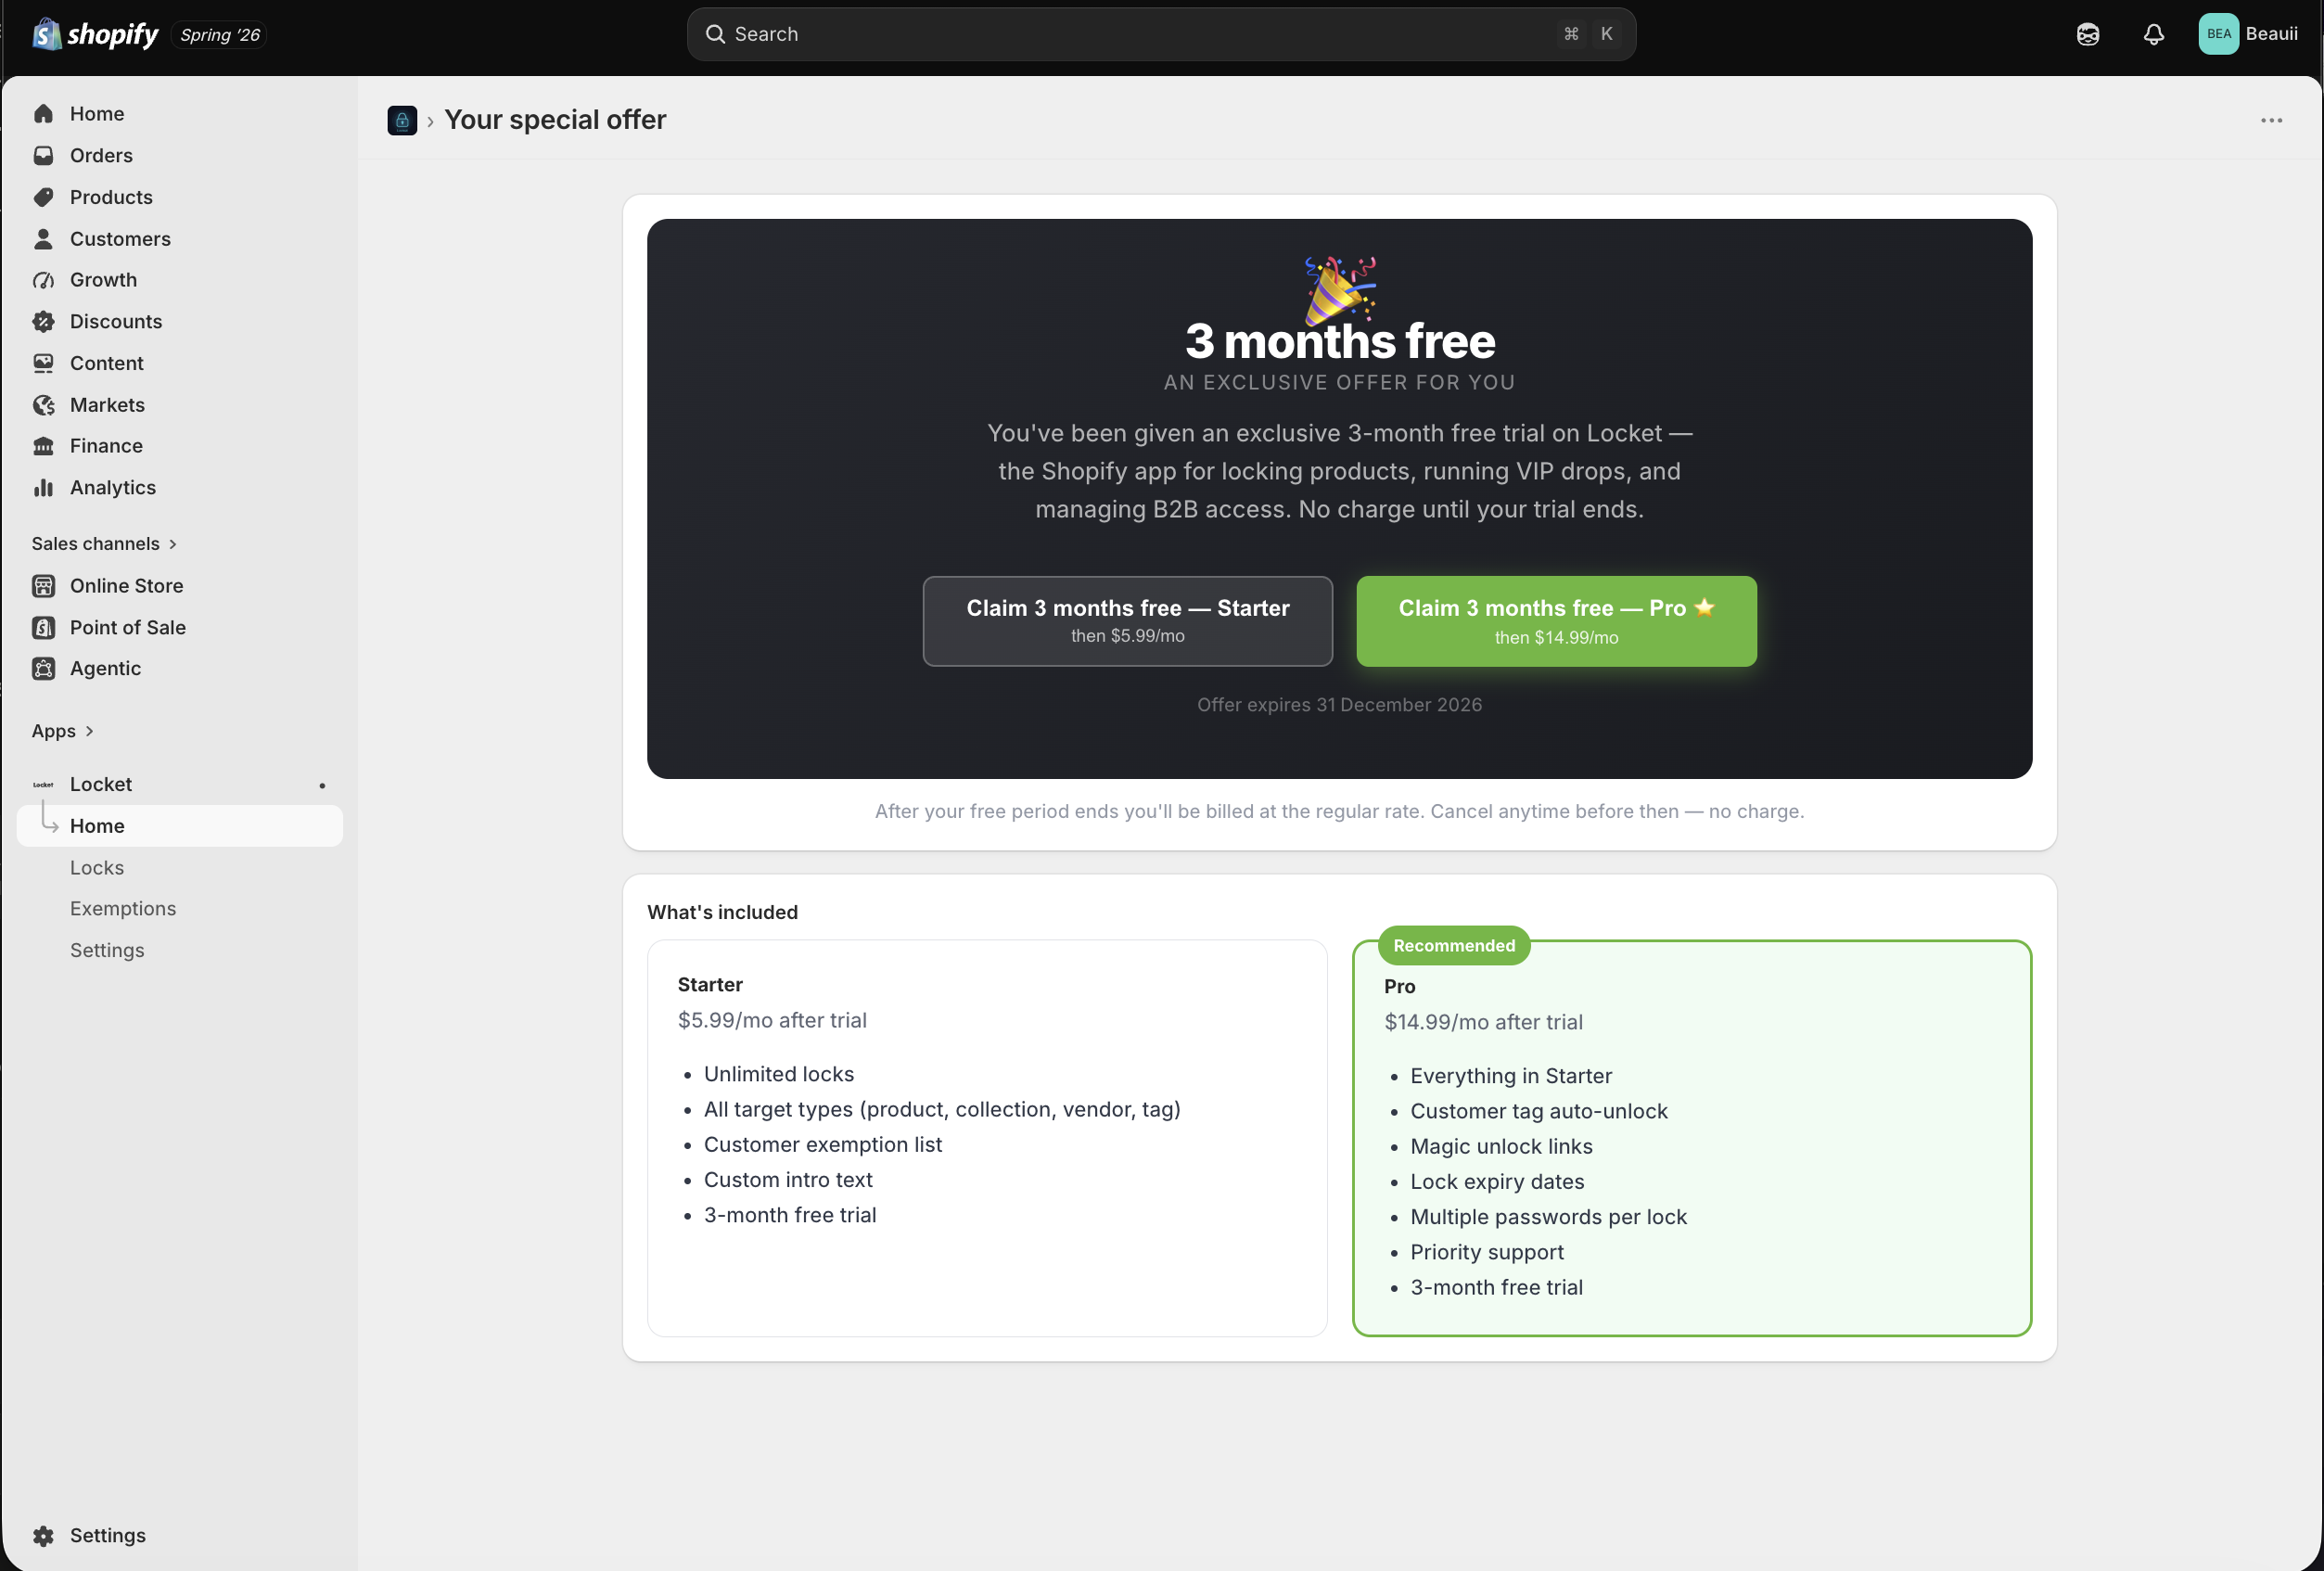Click the "Unlimited locks" feature

779,1074
